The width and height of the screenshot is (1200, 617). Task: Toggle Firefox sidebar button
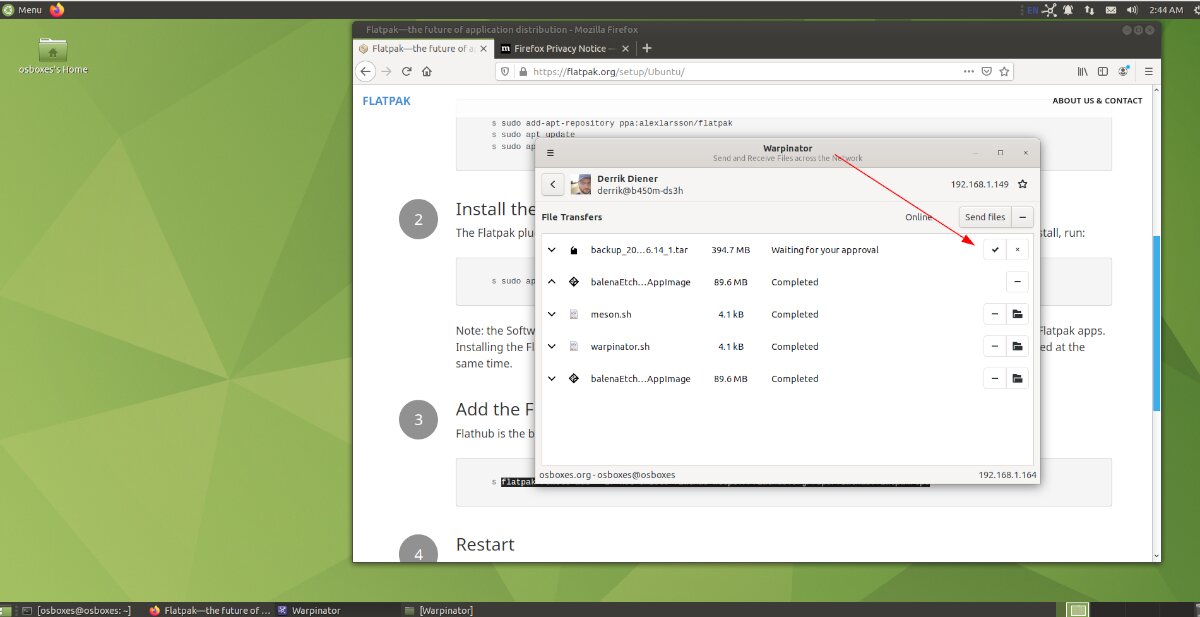point(1103,71)
